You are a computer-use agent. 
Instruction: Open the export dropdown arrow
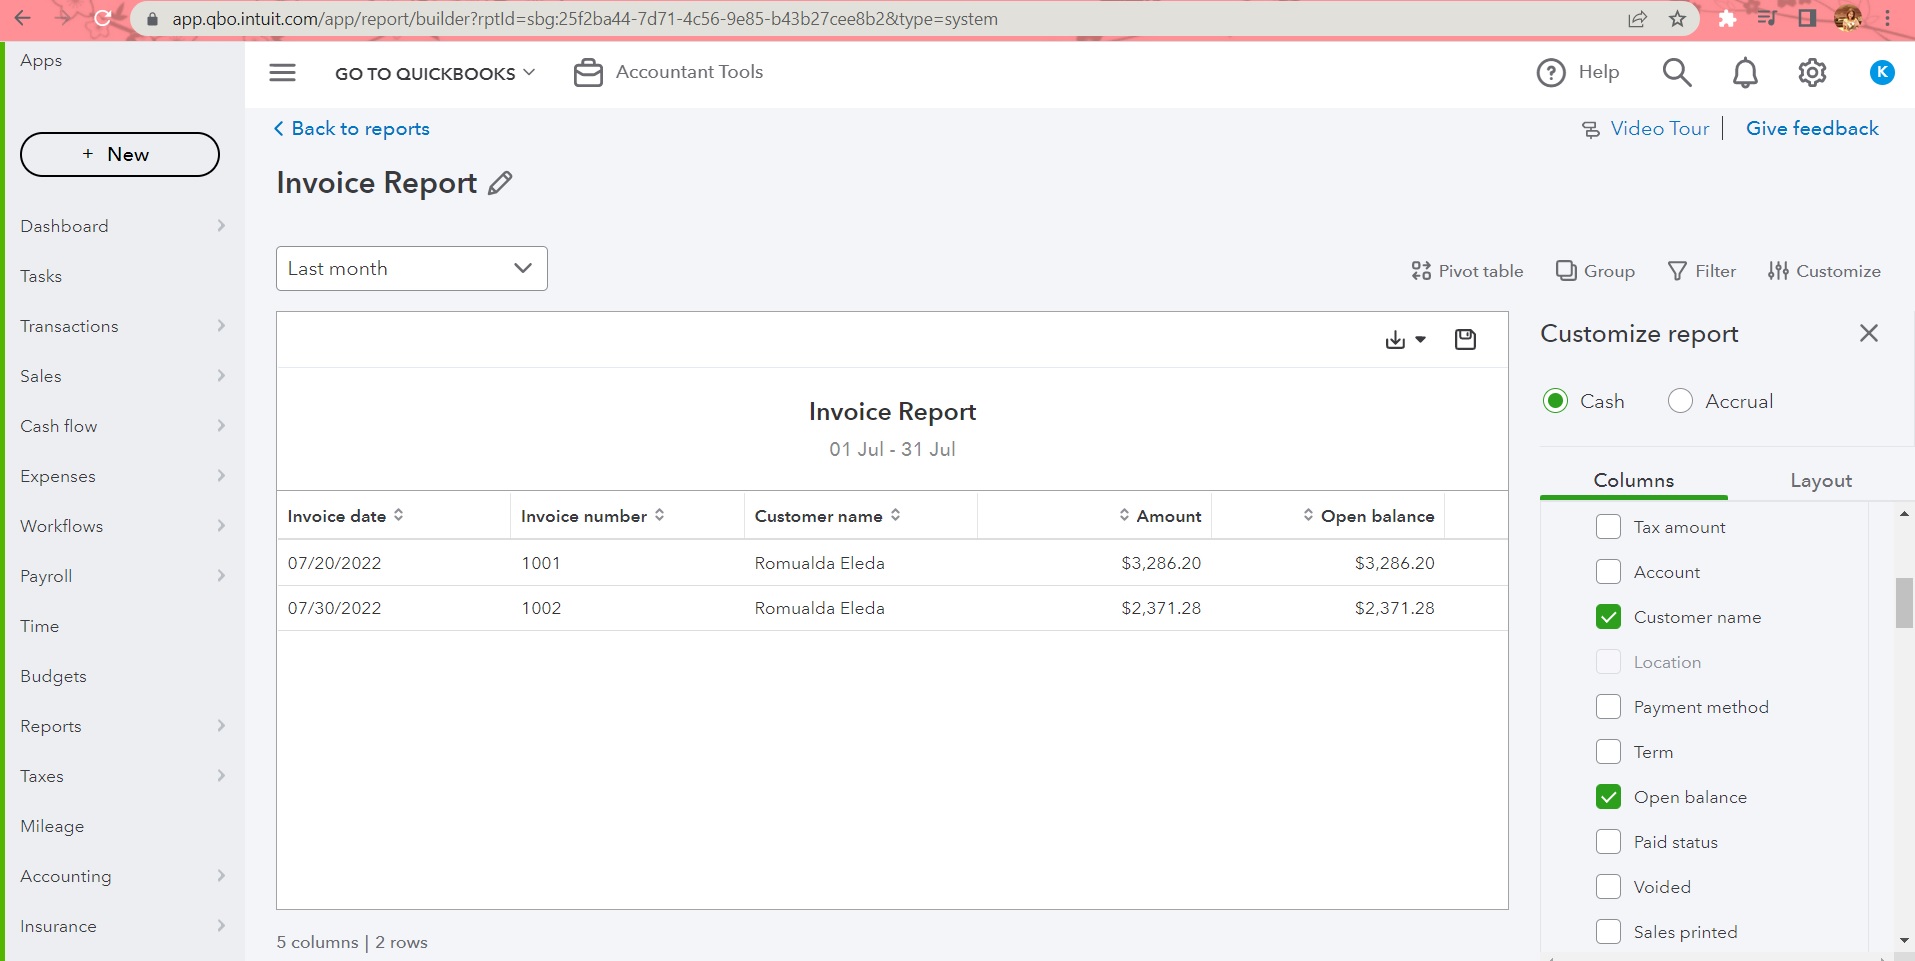1420,340
